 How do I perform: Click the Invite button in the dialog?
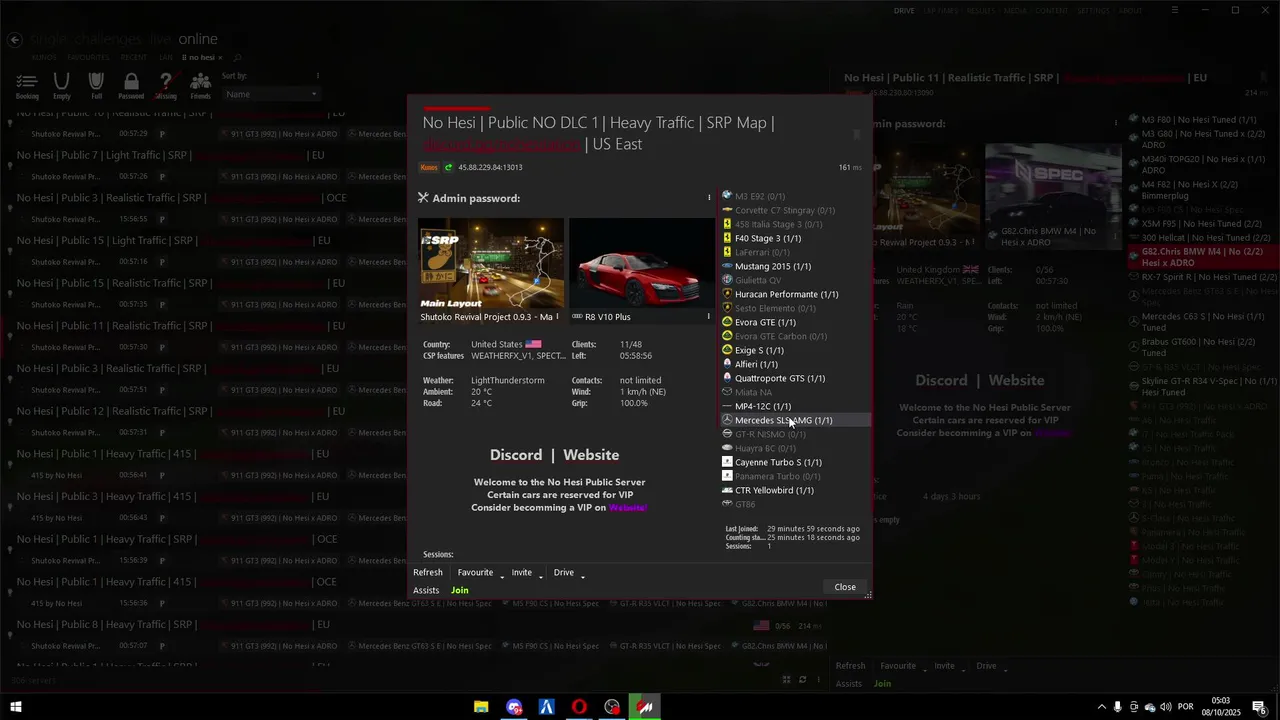click(522, 573)
